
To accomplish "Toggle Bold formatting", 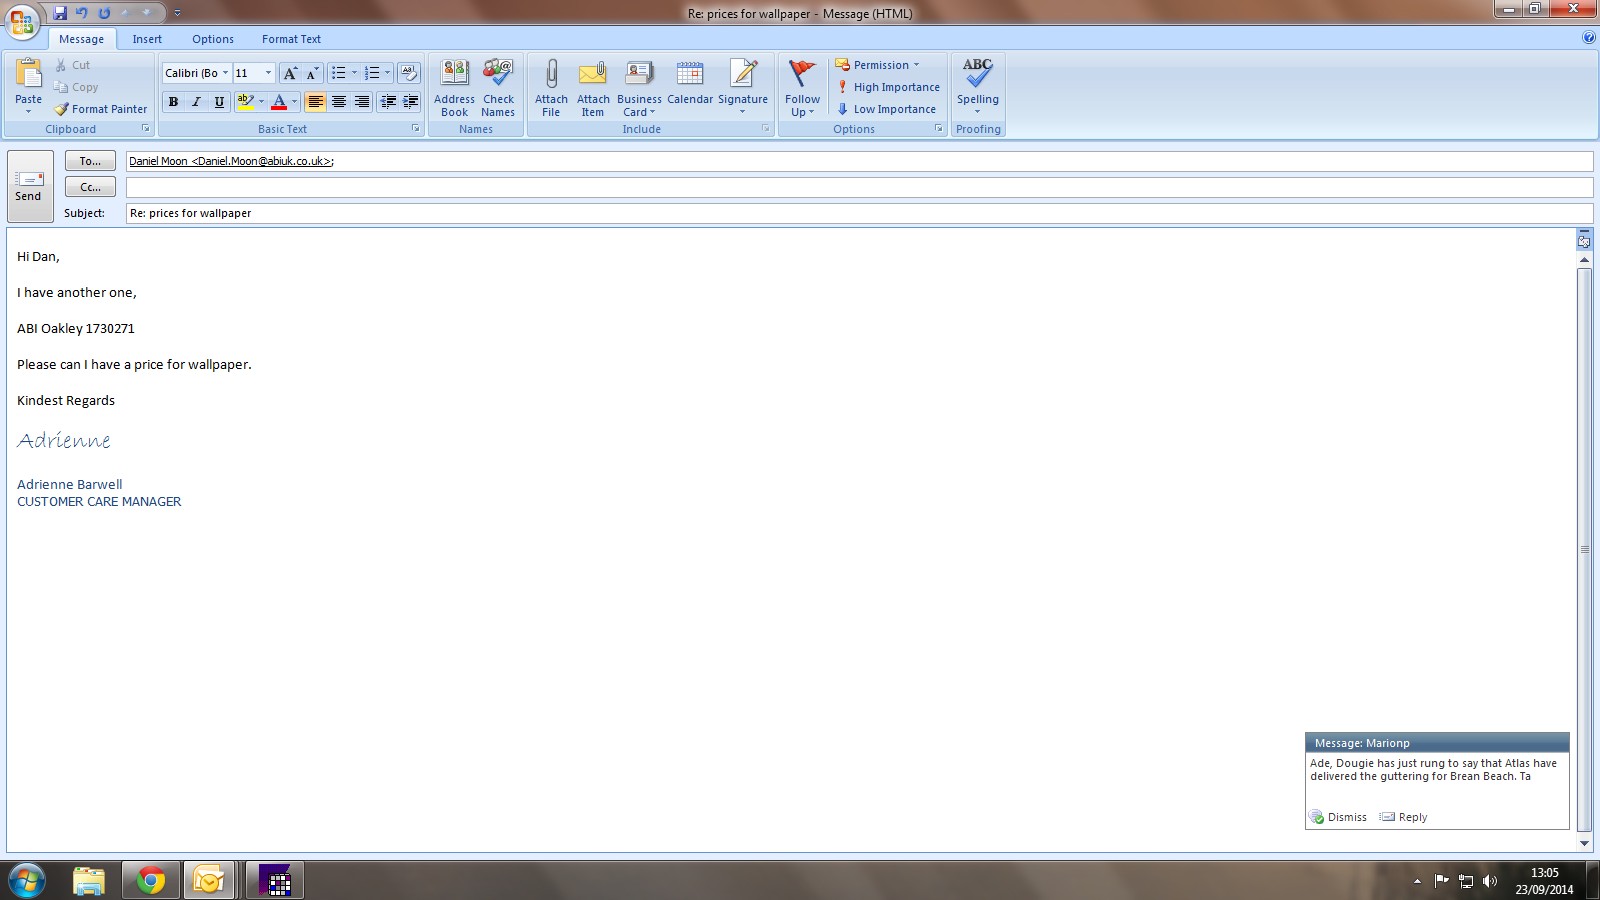I will pyautogui.click(x=173, y=102).
